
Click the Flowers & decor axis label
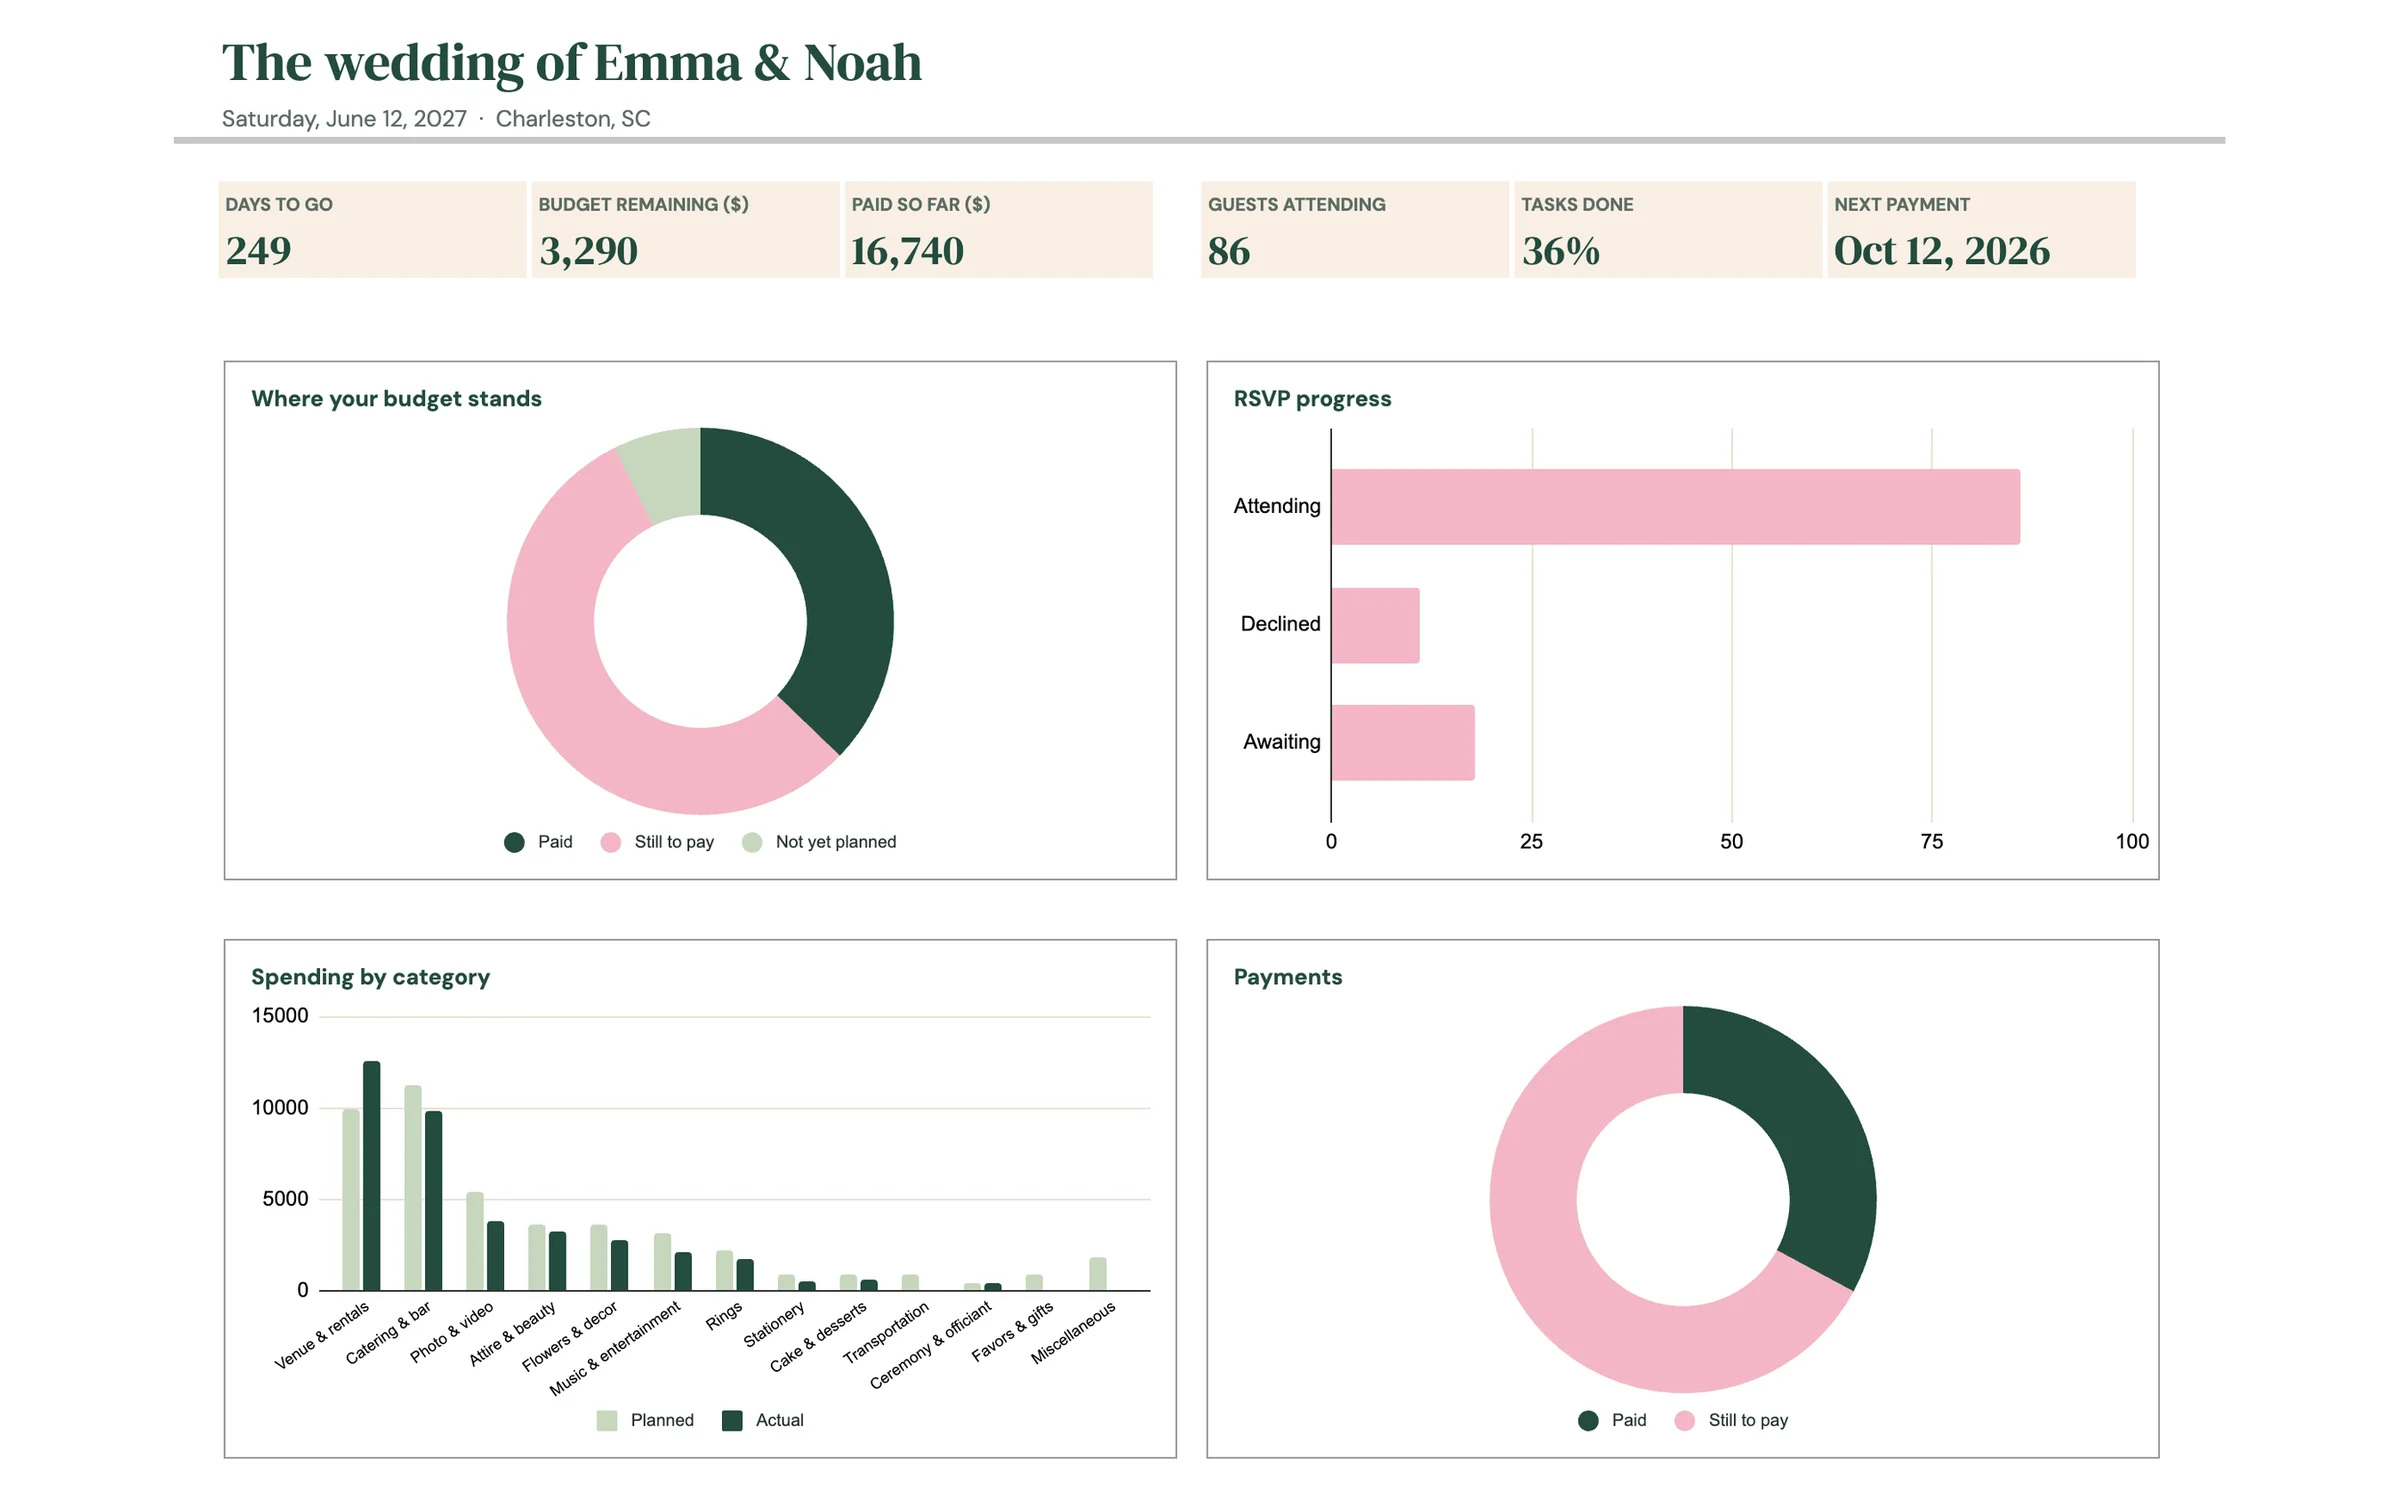(x=570, y=1336)
